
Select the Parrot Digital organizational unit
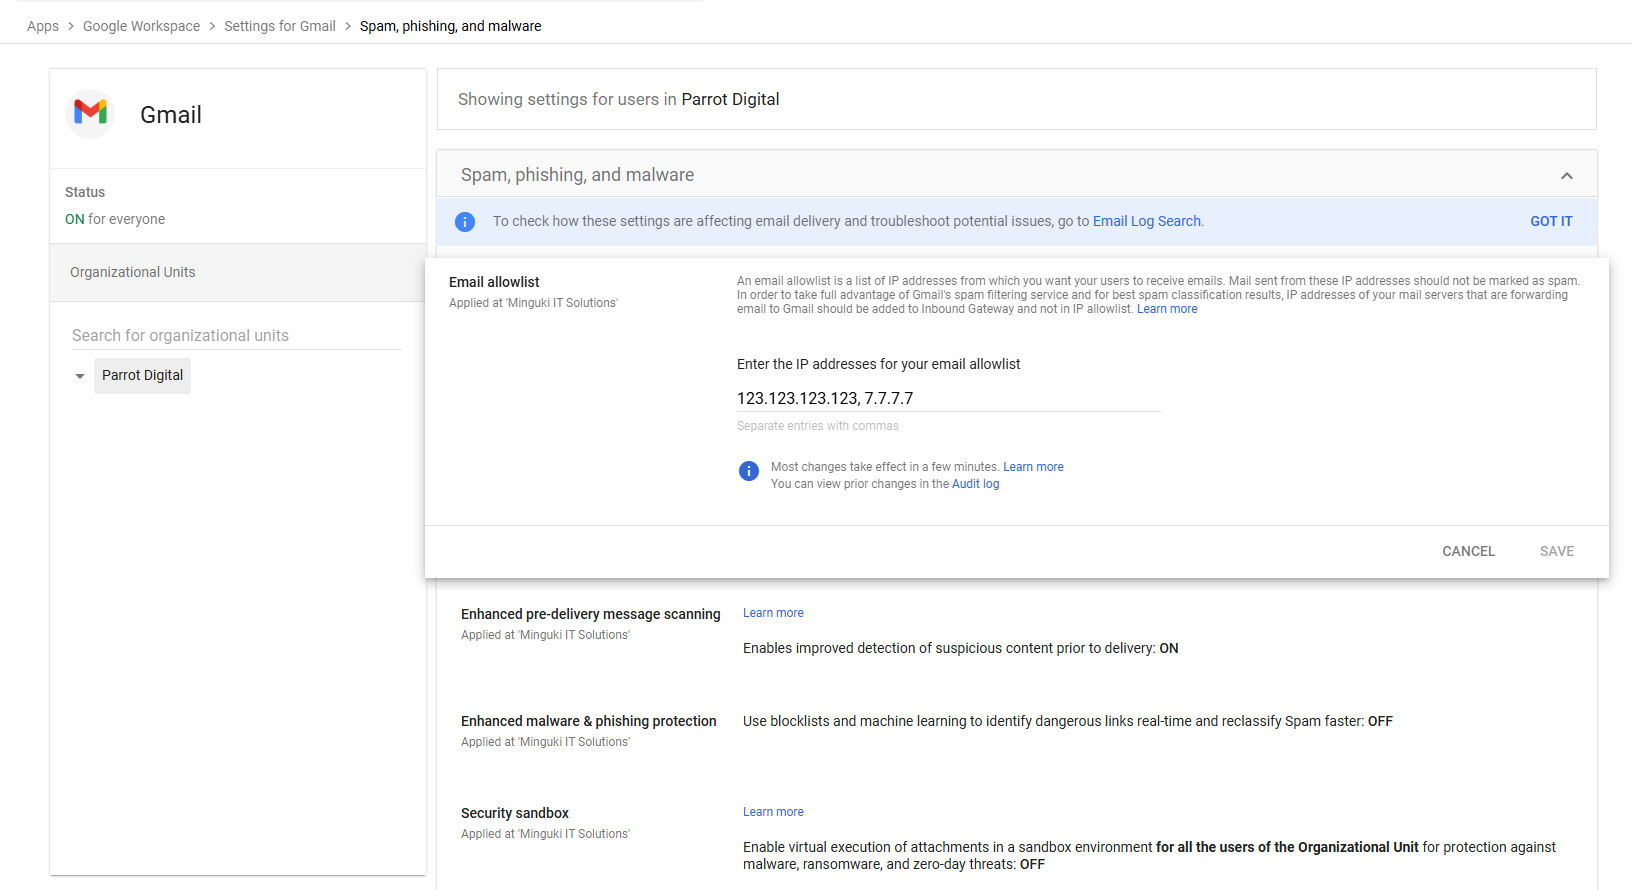tap(142, 376)
